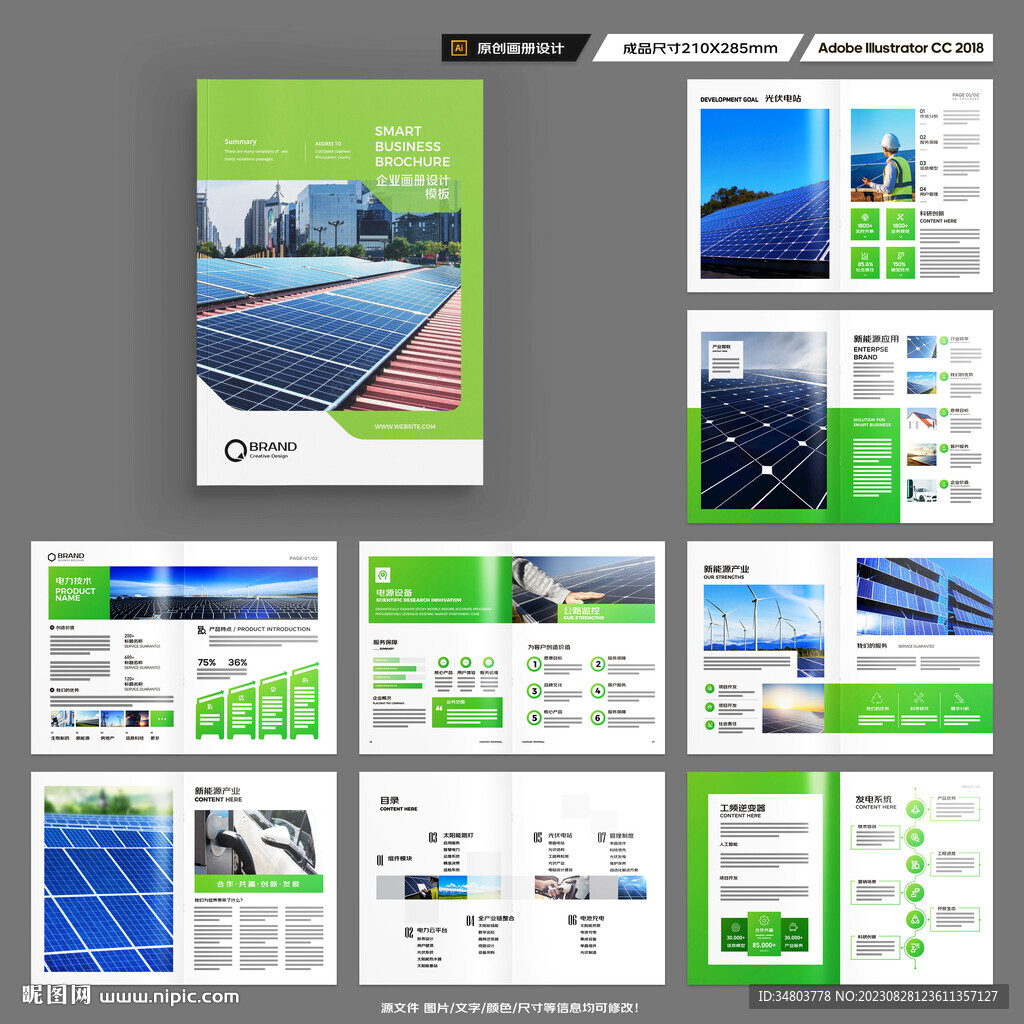Click the wrench tools icon in green band

918,698
